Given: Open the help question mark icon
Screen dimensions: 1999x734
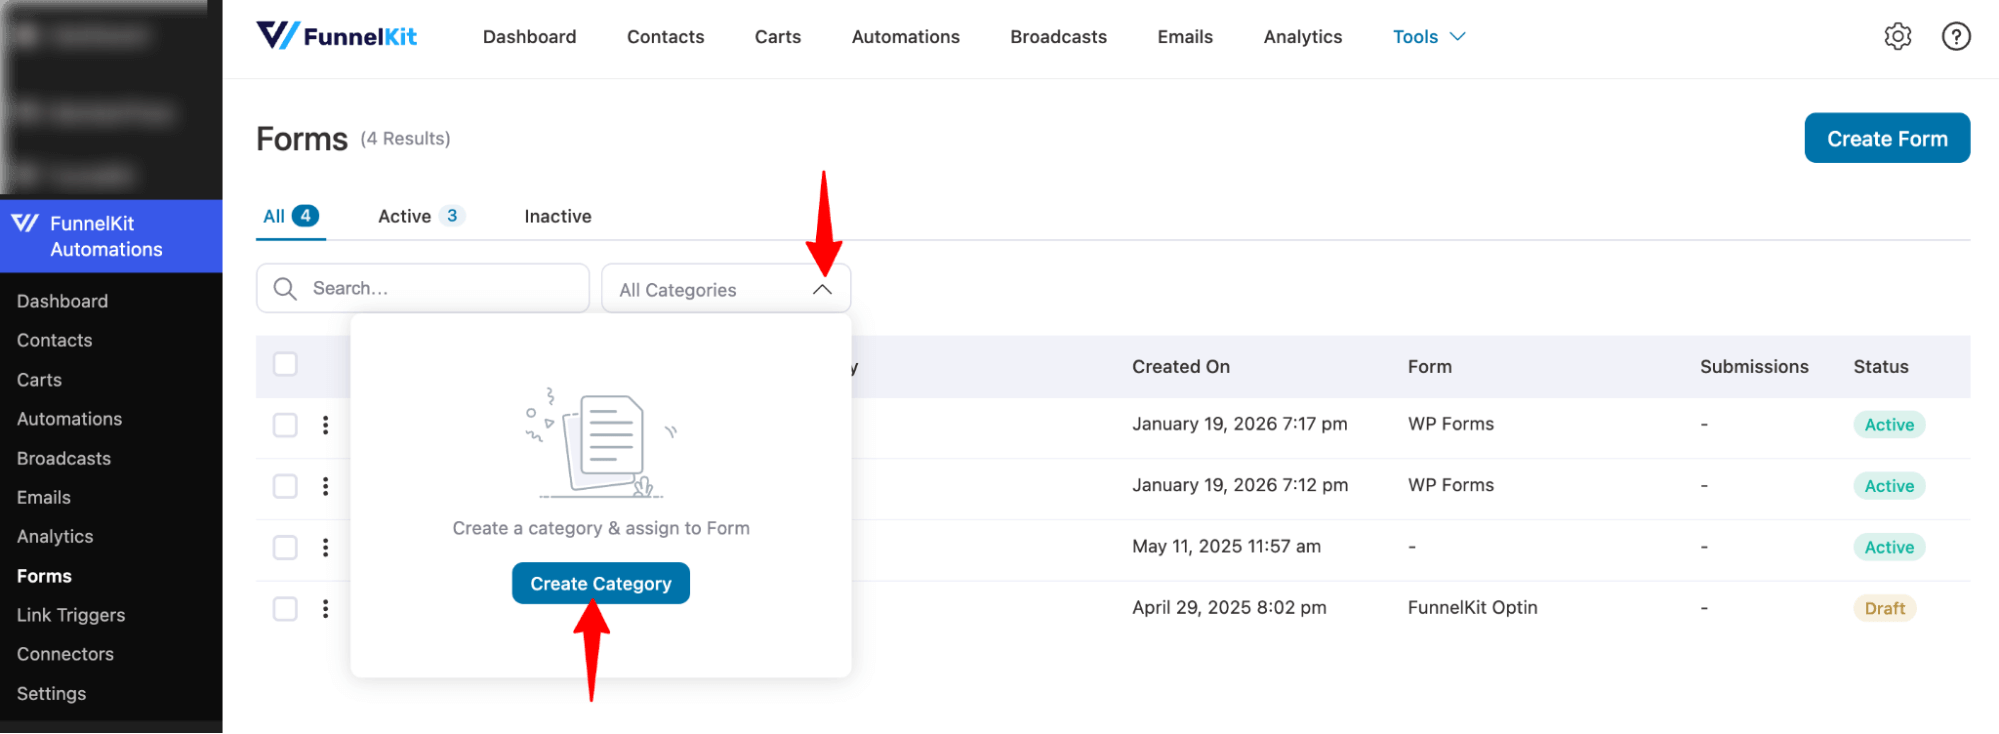Looking at the screenshot, I should click(x=1956, y=37).
